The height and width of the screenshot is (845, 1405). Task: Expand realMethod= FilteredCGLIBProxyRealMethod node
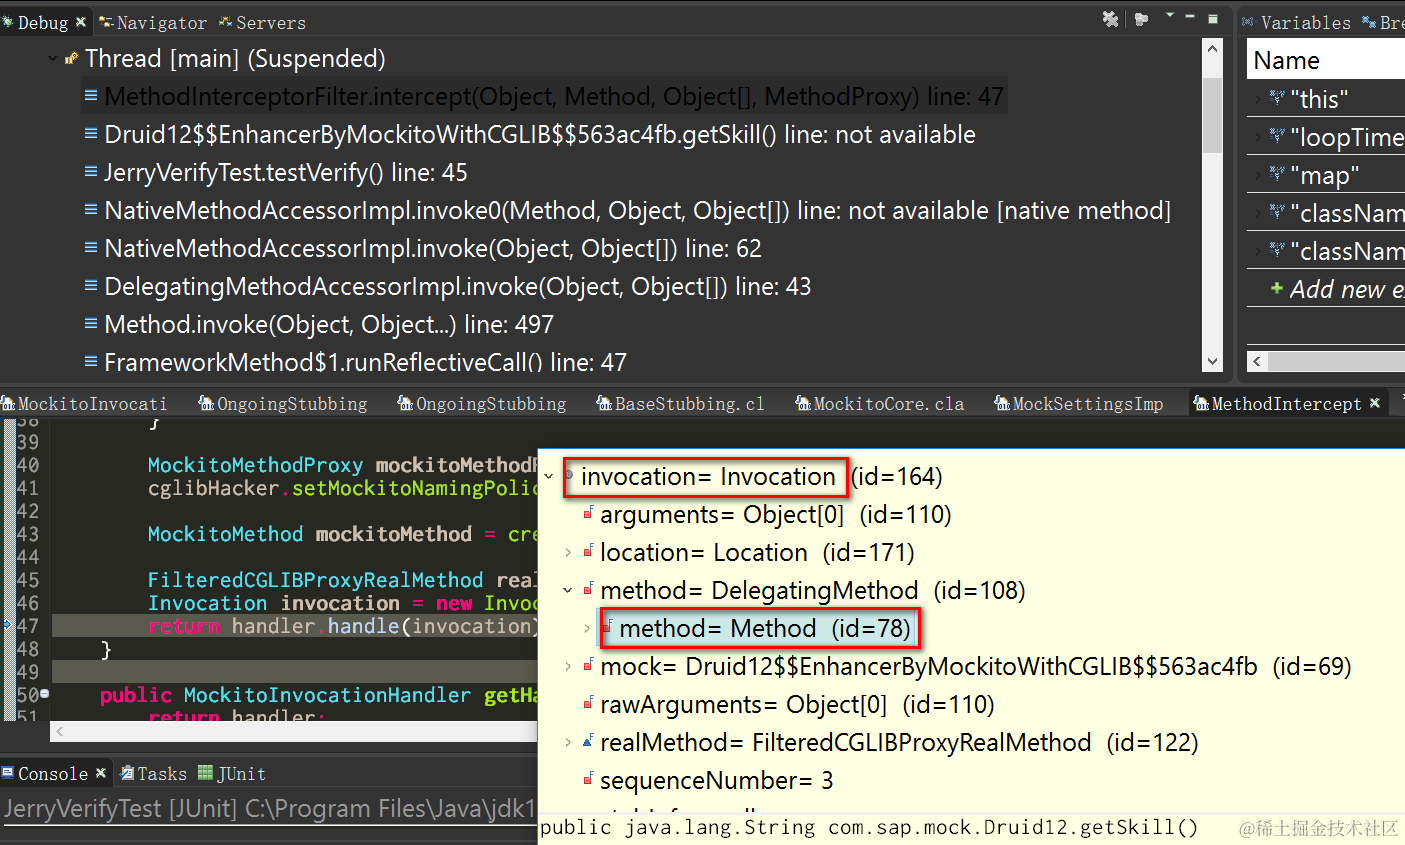(567, 743)
